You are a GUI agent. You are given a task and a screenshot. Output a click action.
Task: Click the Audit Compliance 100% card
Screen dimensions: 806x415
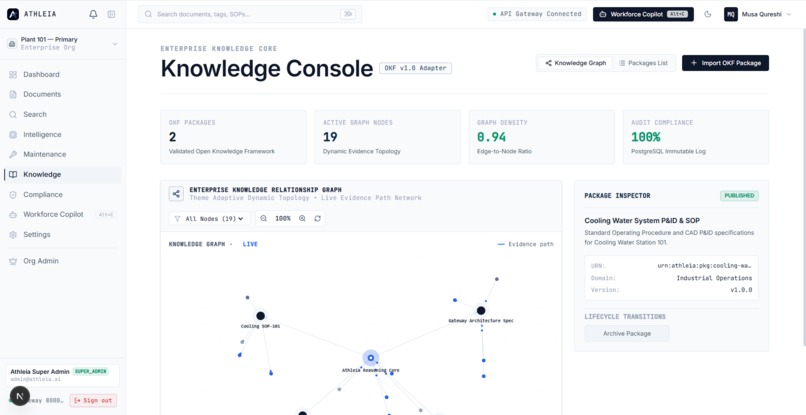pyautogui.click(x=696, y=137)
